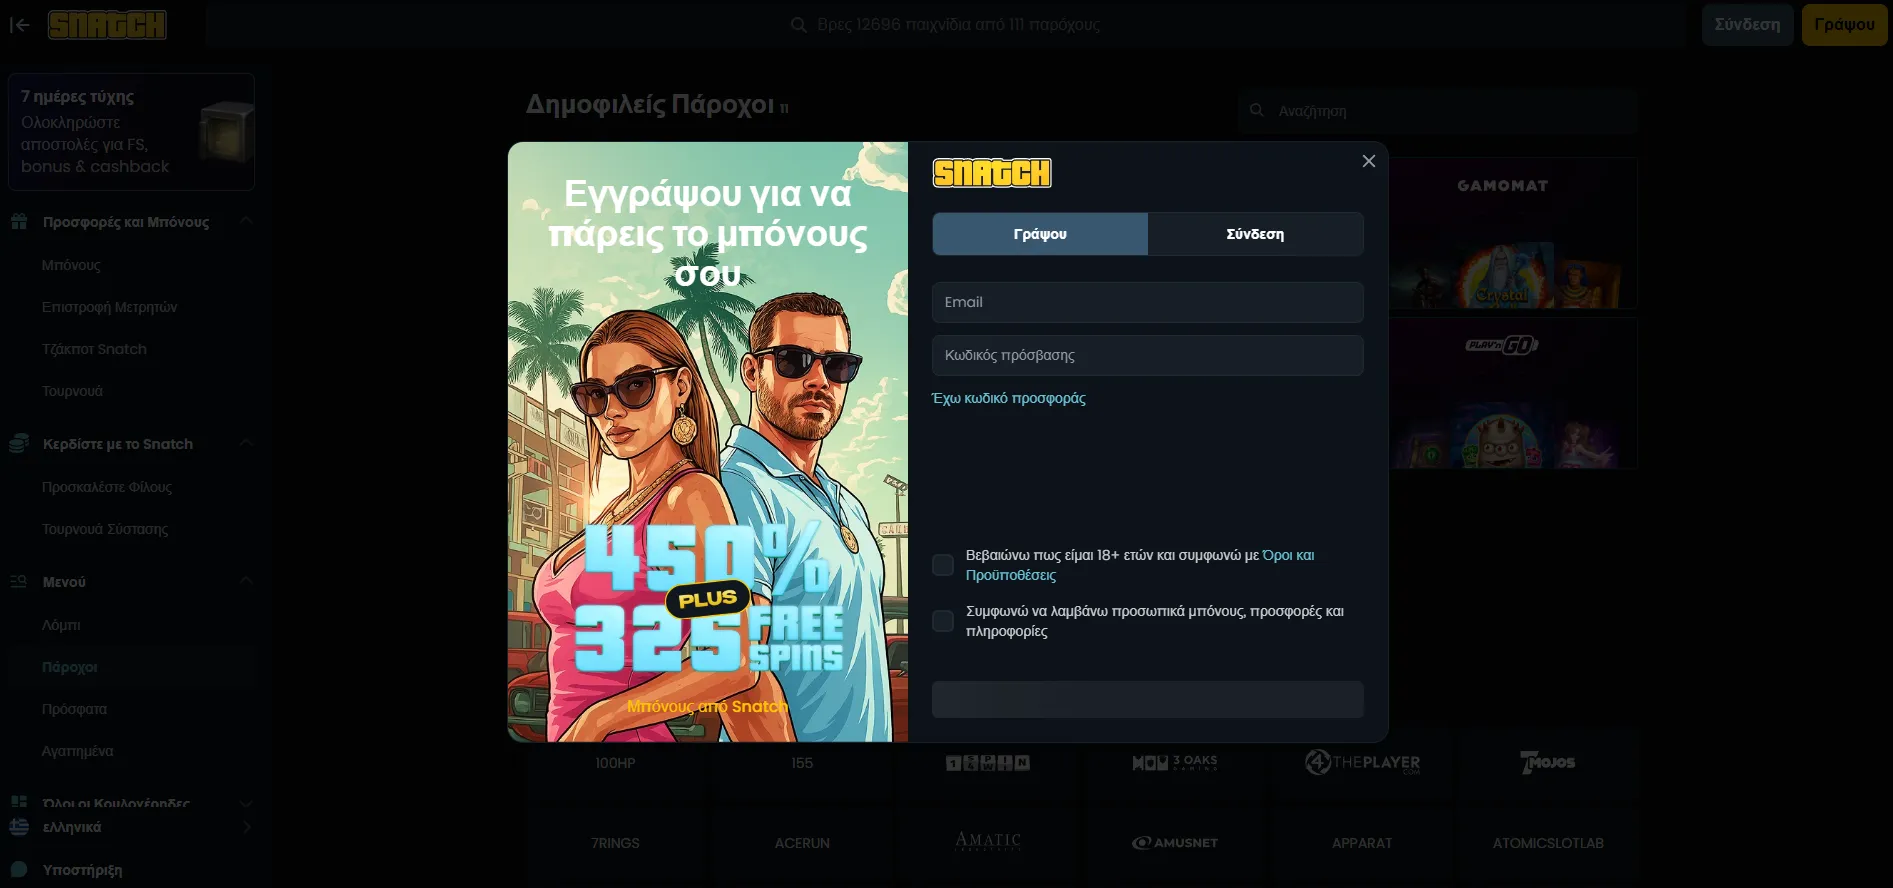
Task: Tick the personal bonuses consent checkbox
Action: pyautogui.click(x=943, y=621)
